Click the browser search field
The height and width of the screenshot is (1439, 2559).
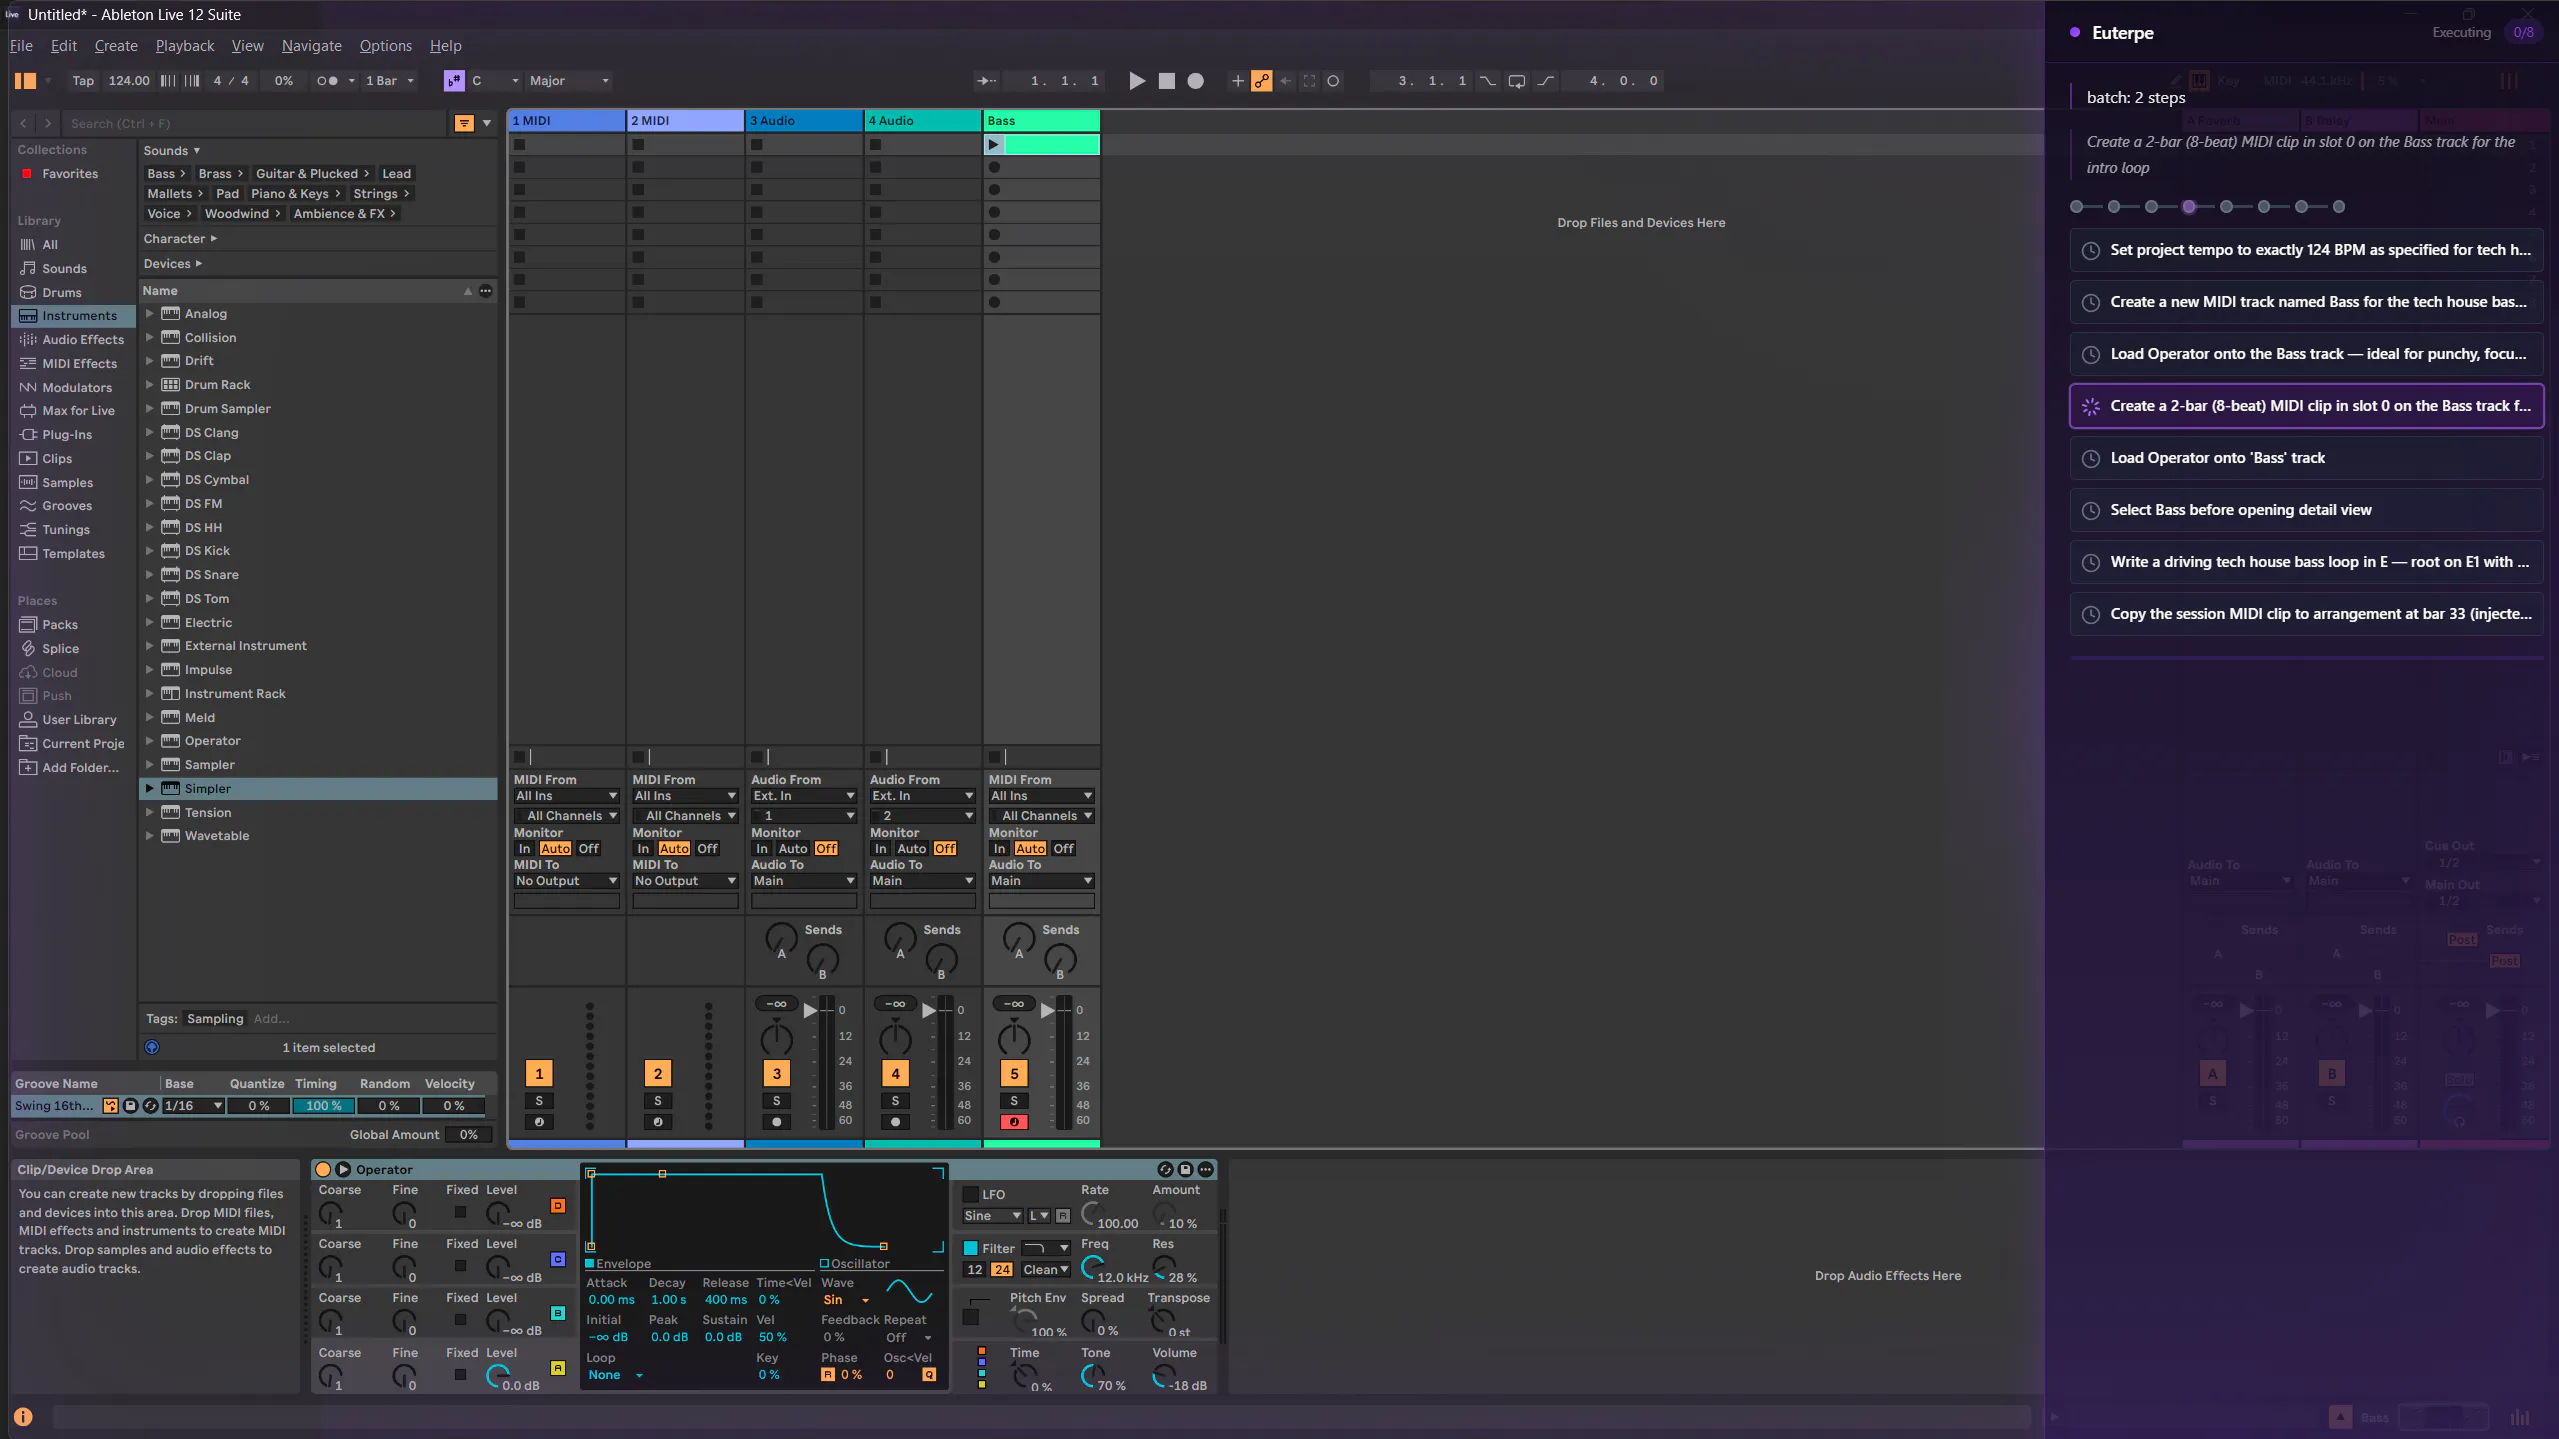click(x=255, y=123)
